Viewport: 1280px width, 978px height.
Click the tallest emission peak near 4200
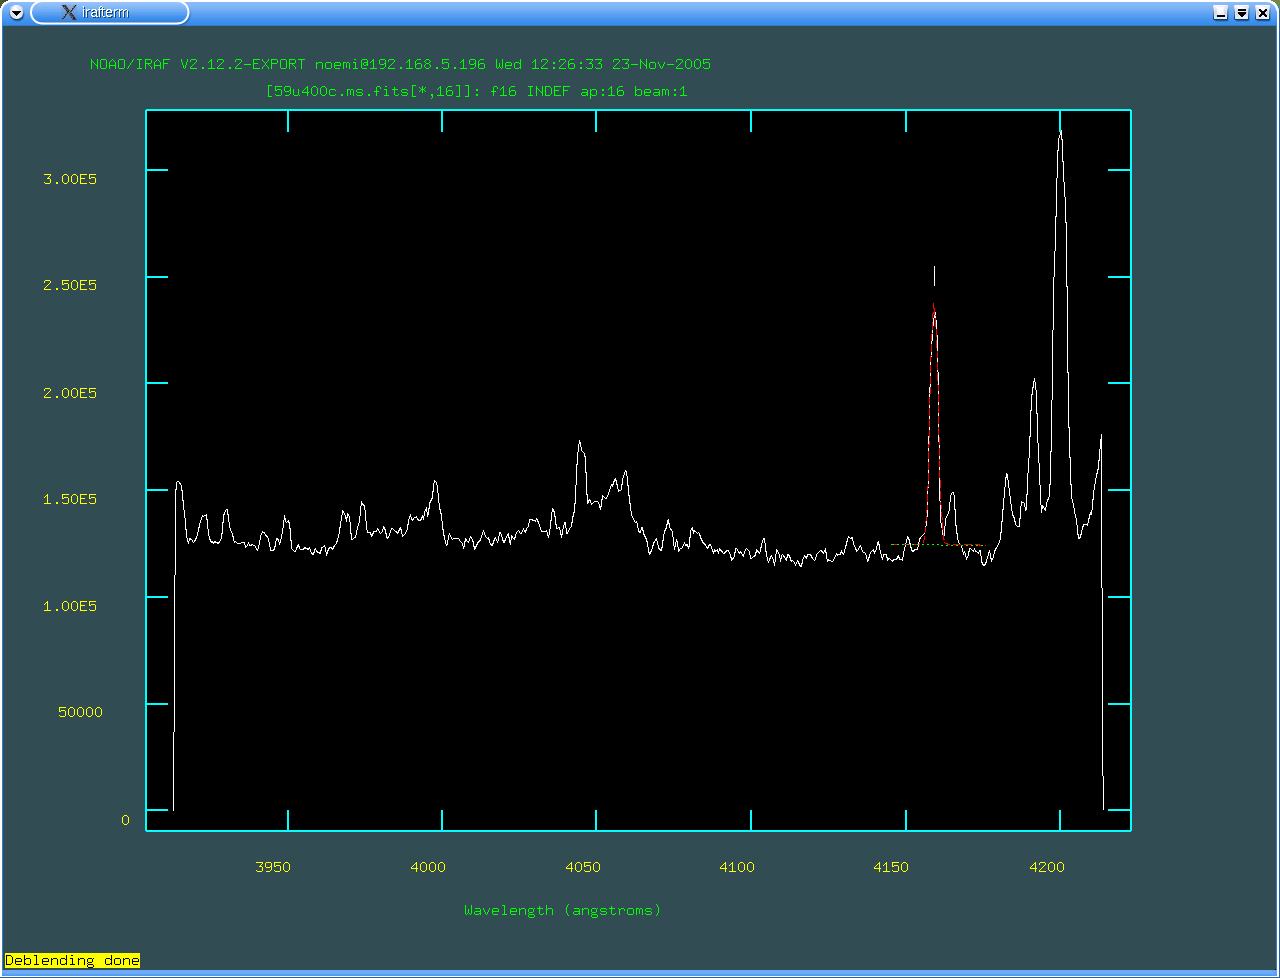click(1060, 140)
